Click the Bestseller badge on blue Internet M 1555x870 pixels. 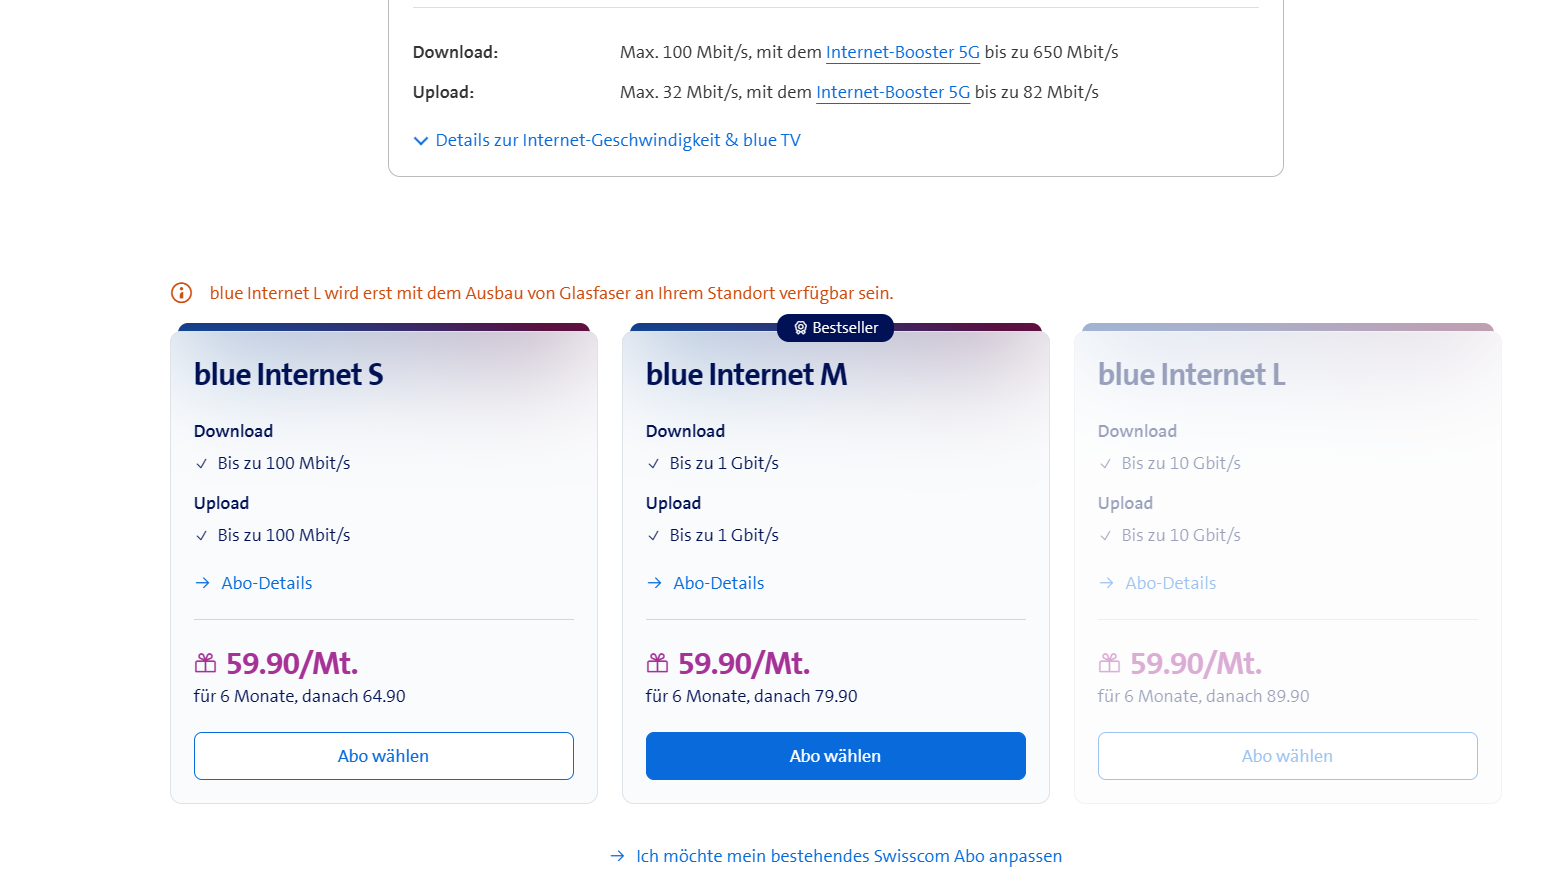[x=835, y=328]
